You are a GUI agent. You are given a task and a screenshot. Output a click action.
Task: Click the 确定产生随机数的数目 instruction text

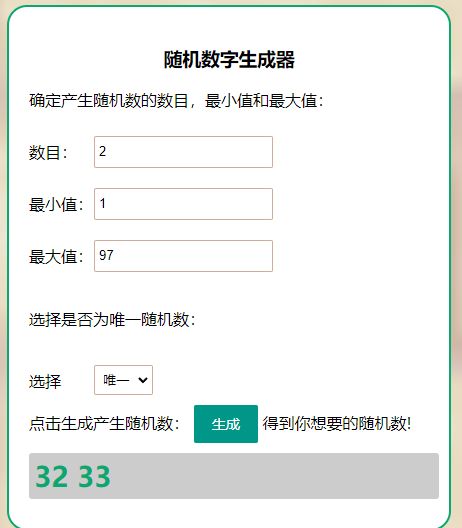[x=108, y=101]
